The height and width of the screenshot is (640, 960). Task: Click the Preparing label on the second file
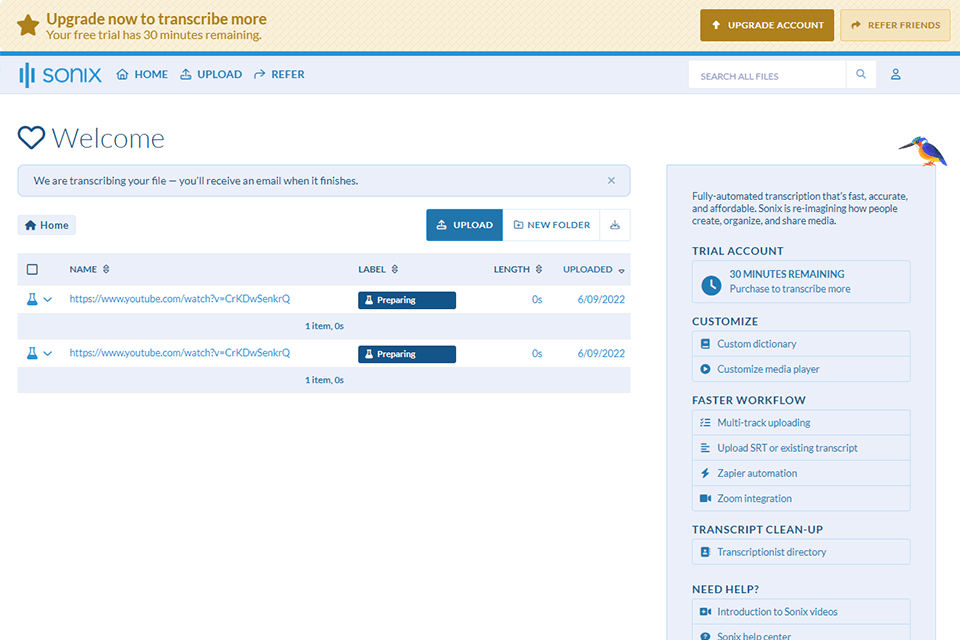pyautogui.click(x=407, y=354)
